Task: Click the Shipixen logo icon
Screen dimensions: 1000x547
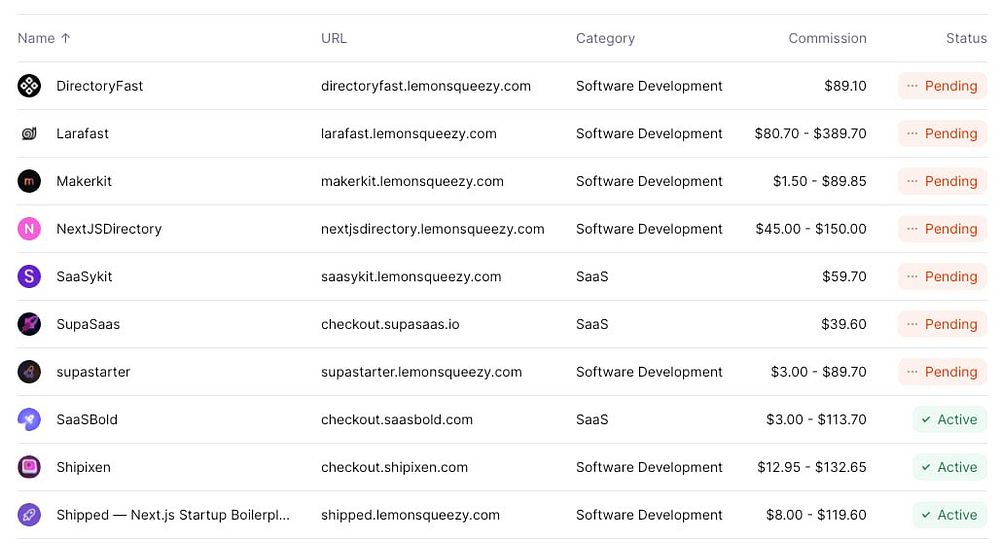Action: coord(29,467)
